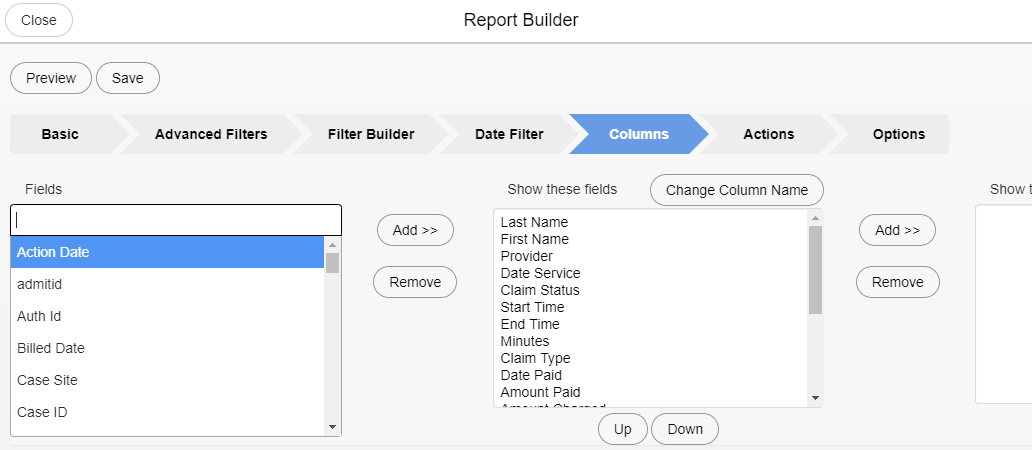This screenshot has width=1032, height=450.
Task: Preview the report
Action: 51,78
